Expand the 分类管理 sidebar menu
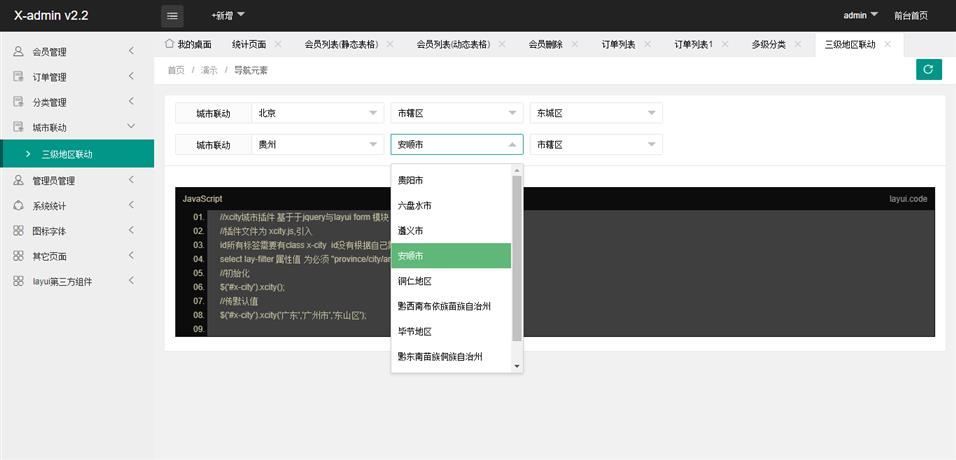 coord(131,102)
